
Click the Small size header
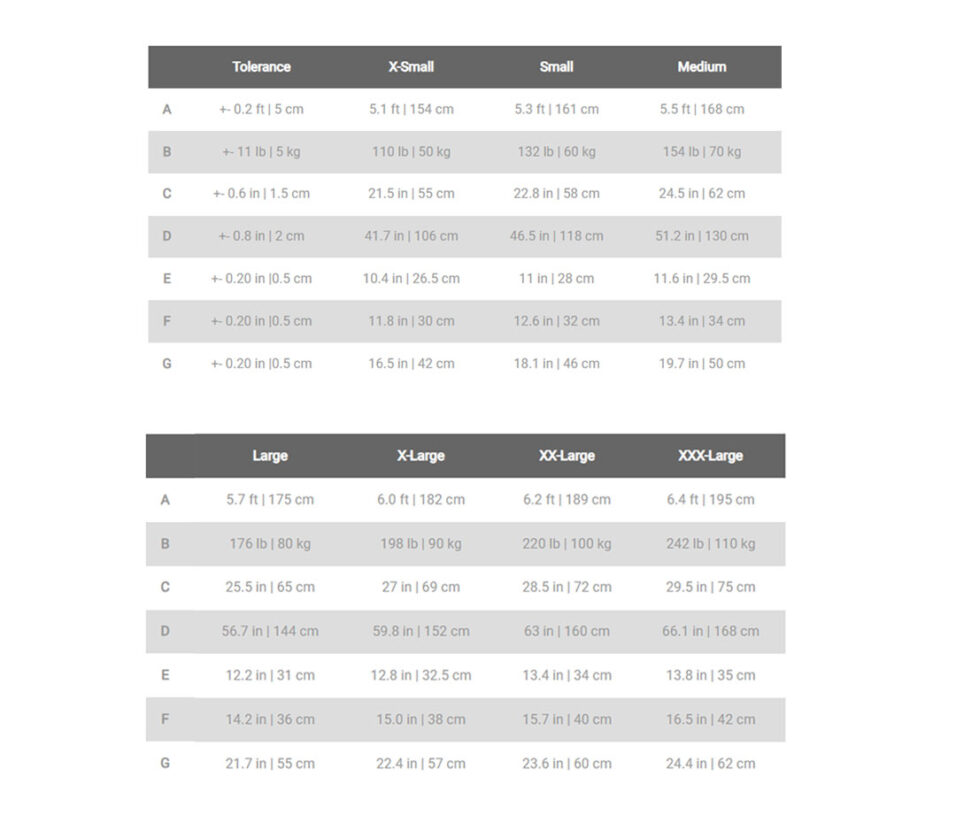point(556,66)
